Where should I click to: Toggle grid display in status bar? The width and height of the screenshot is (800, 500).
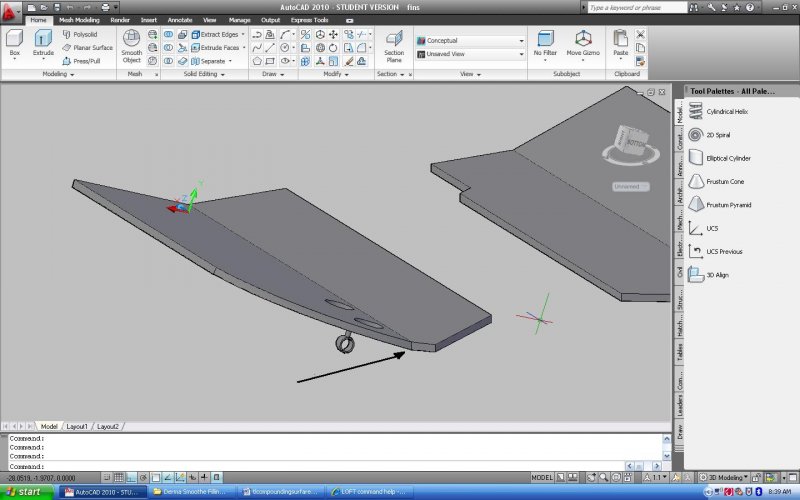[x=119, y=478]
